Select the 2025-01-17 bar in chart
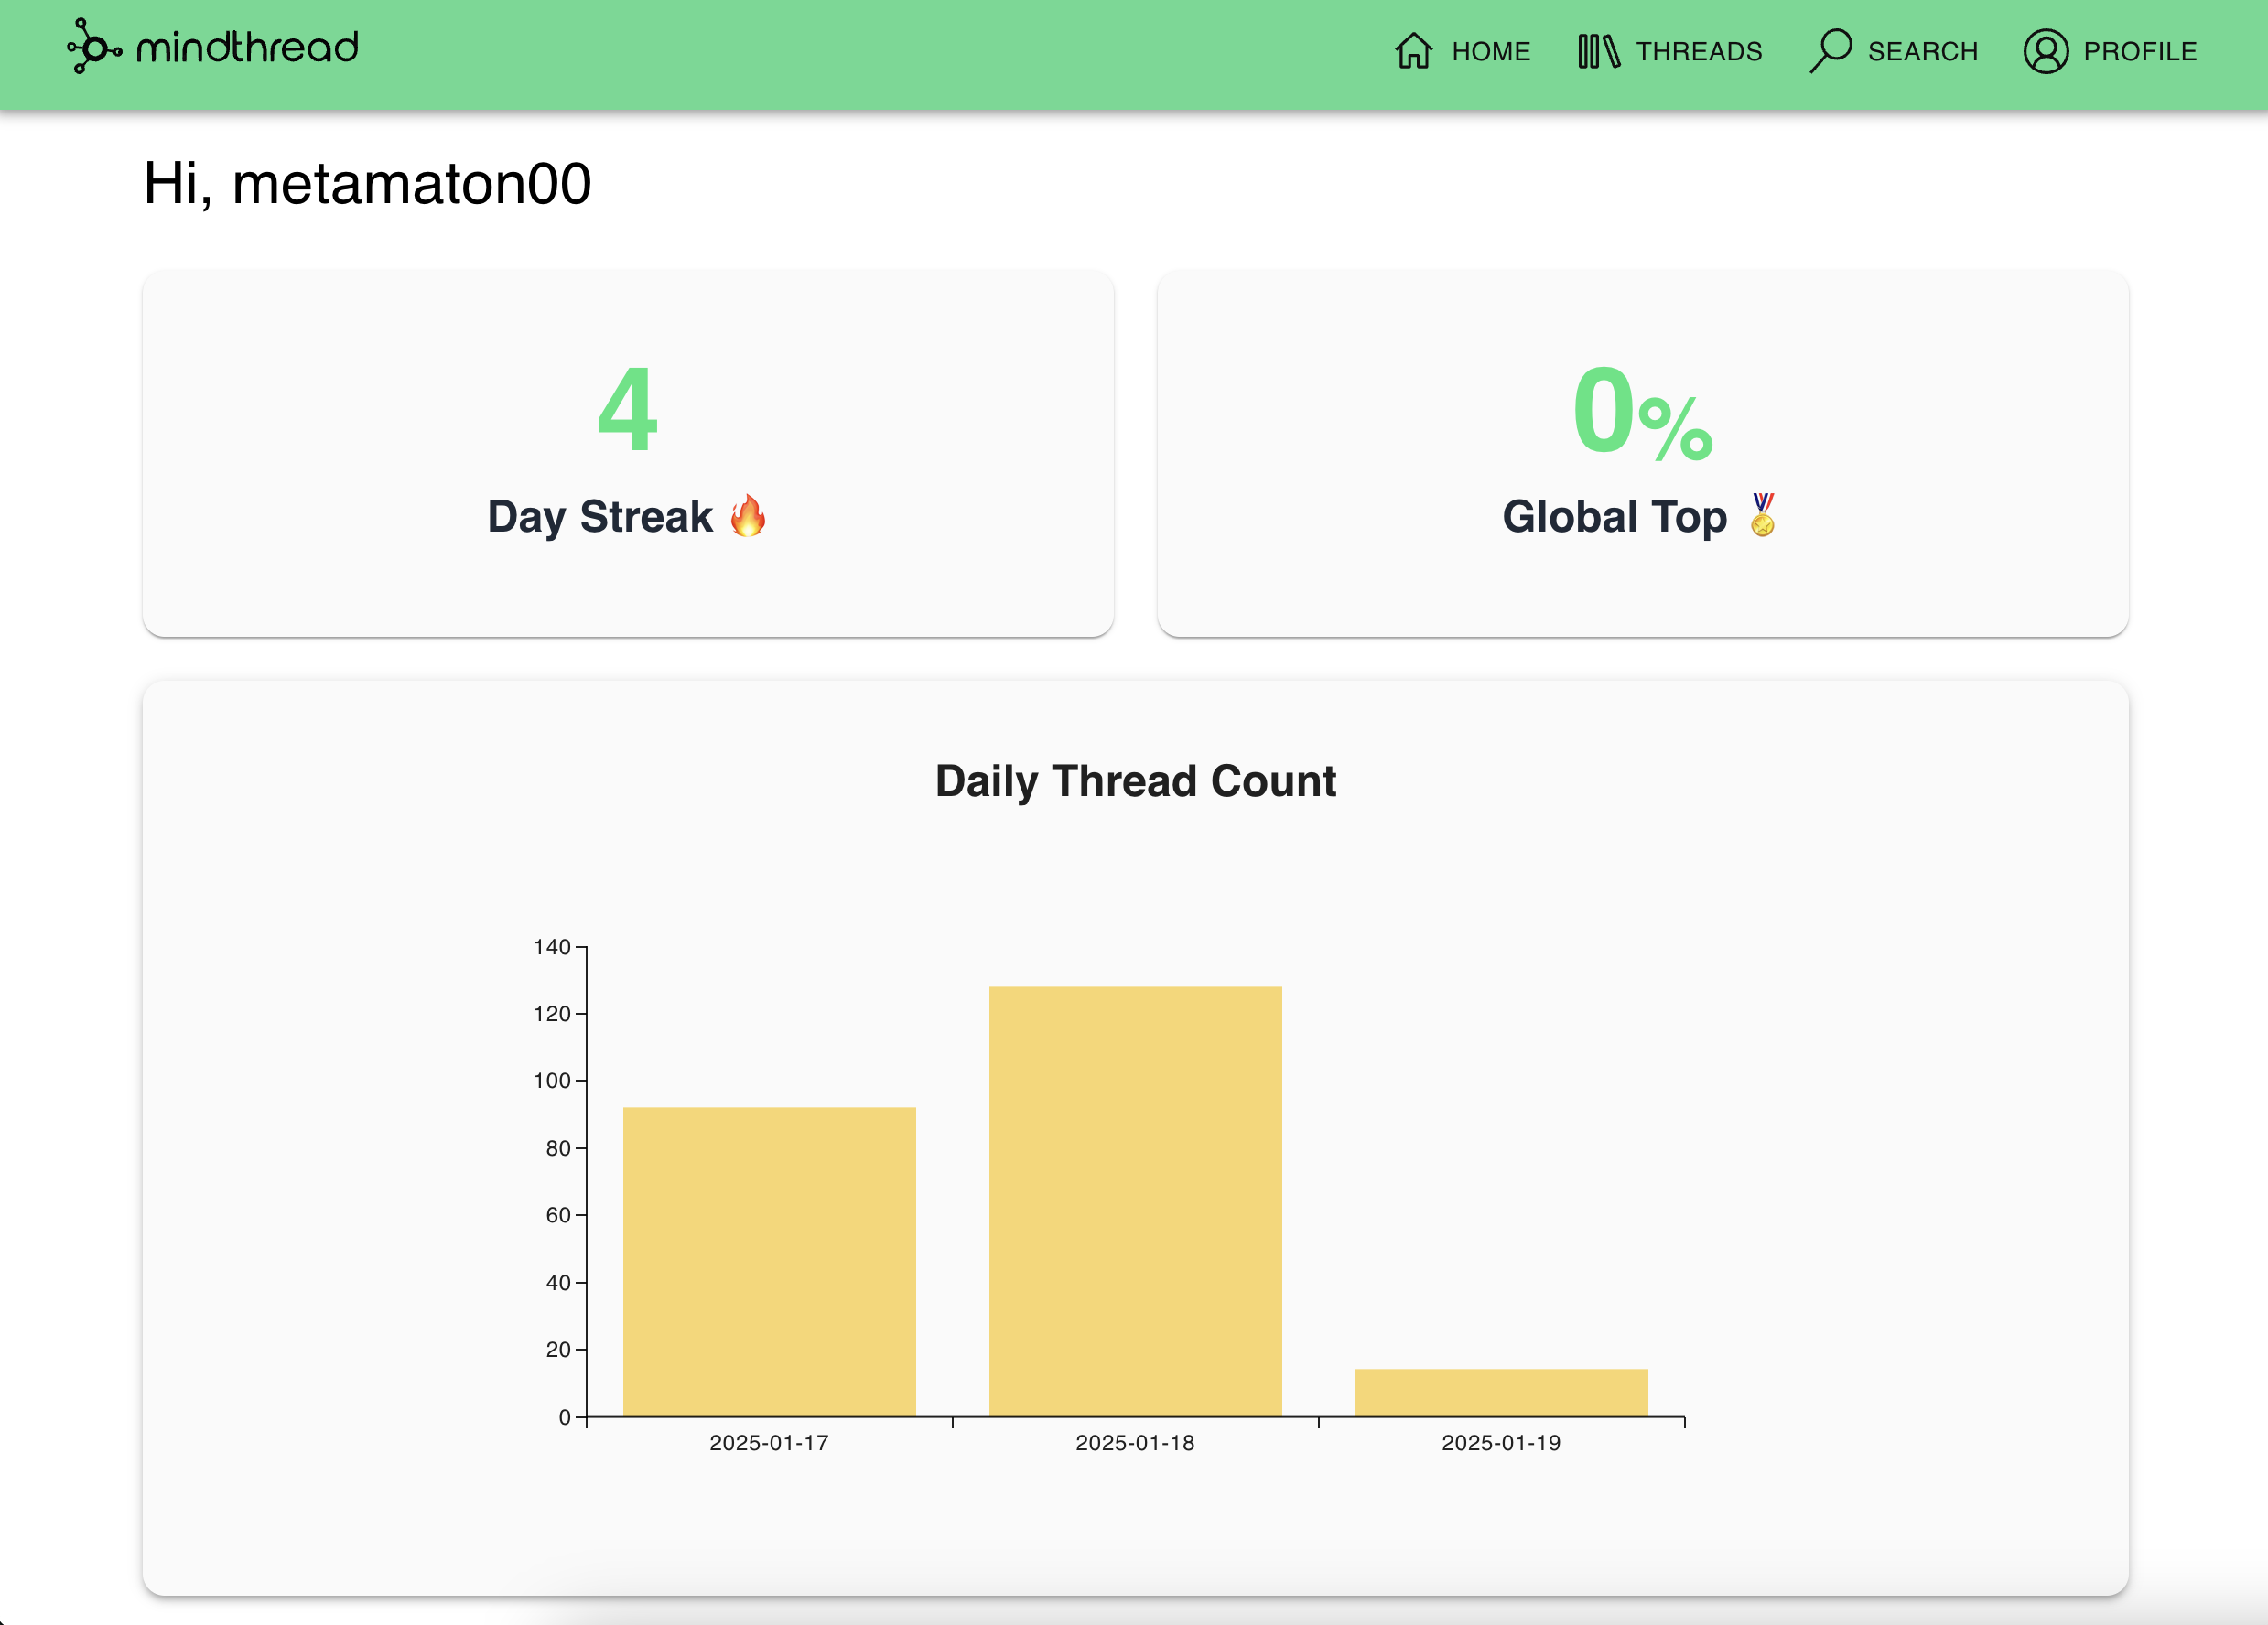 tap(769, 1260)
